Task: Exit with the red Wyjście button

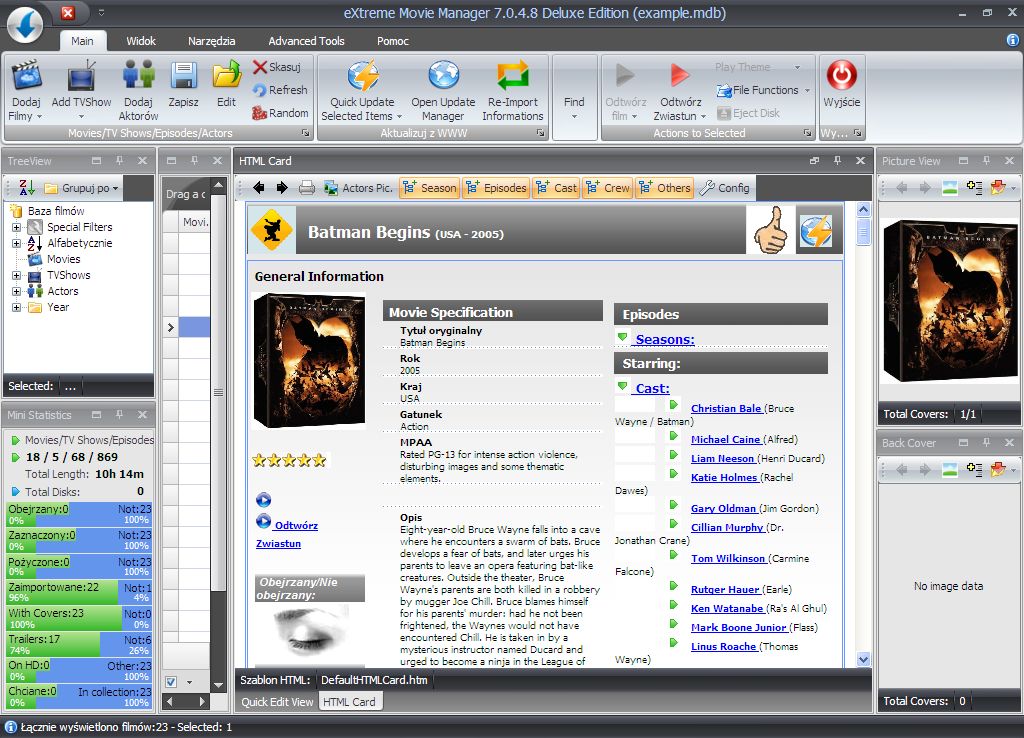Action: click(x=842, y=83)
